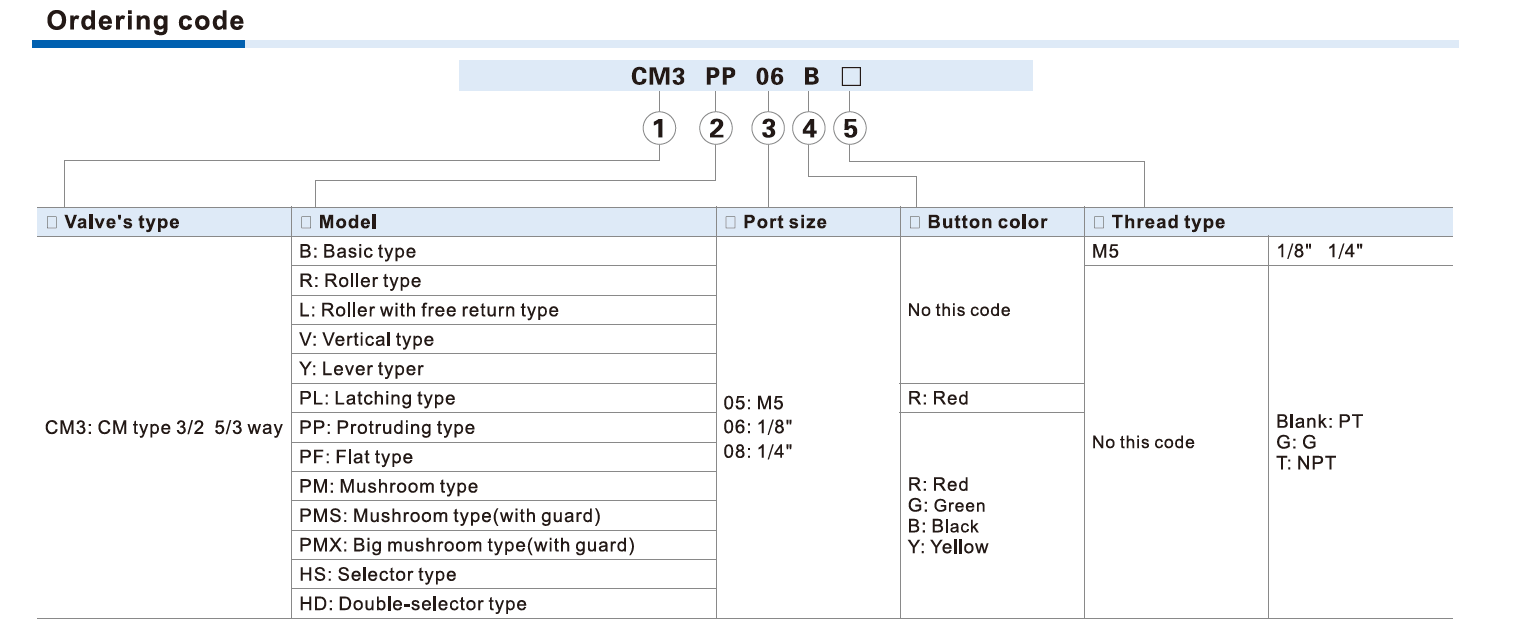Viewport: 1519px width, 634px height.
Task: Select the circled number 5 marker
Action: pyautogui.click(x=849, y=128)
